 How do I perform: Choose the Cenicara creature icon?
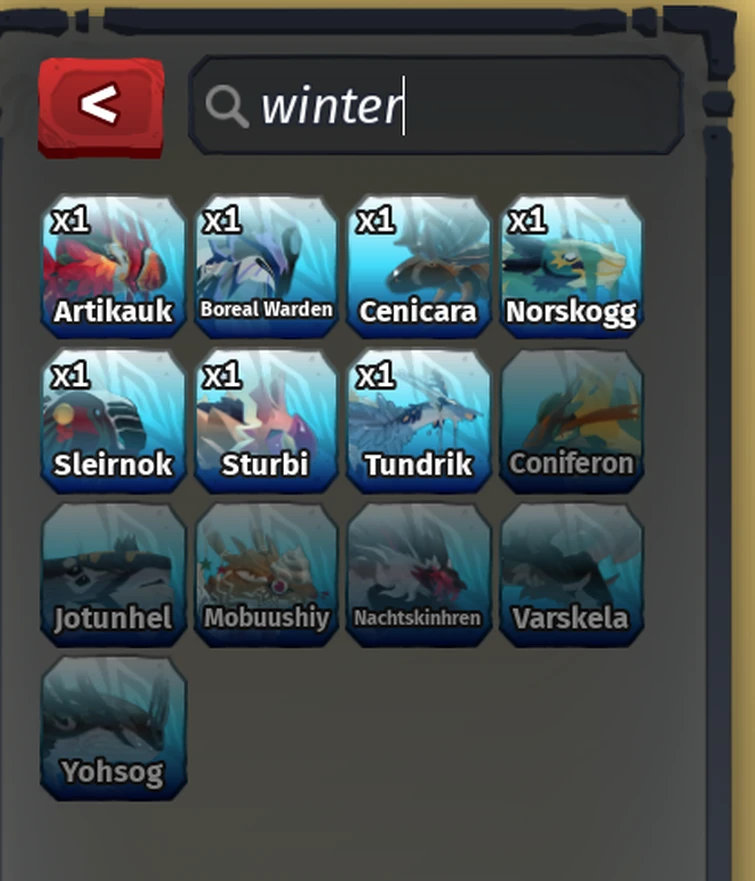419,266
